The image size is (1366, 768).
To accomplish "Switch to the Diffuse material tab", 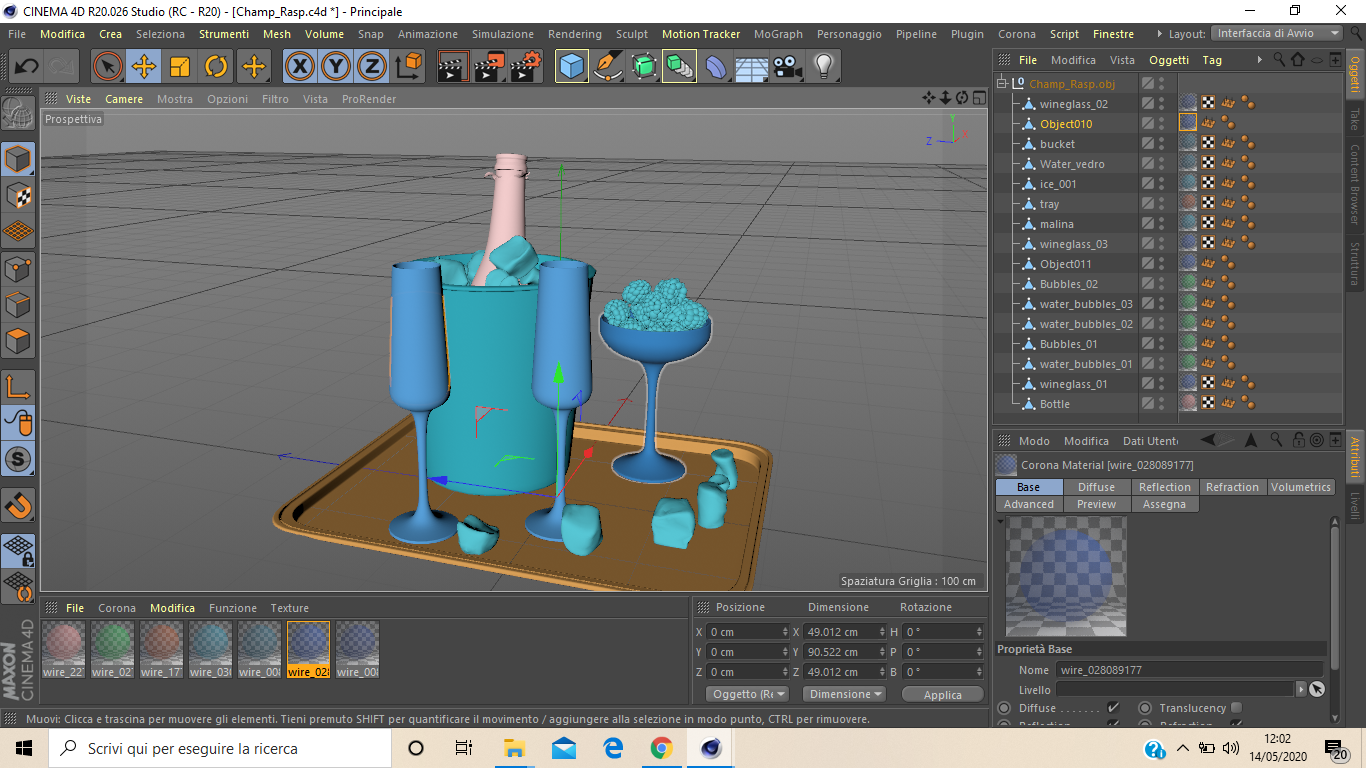I will 1096,487.
